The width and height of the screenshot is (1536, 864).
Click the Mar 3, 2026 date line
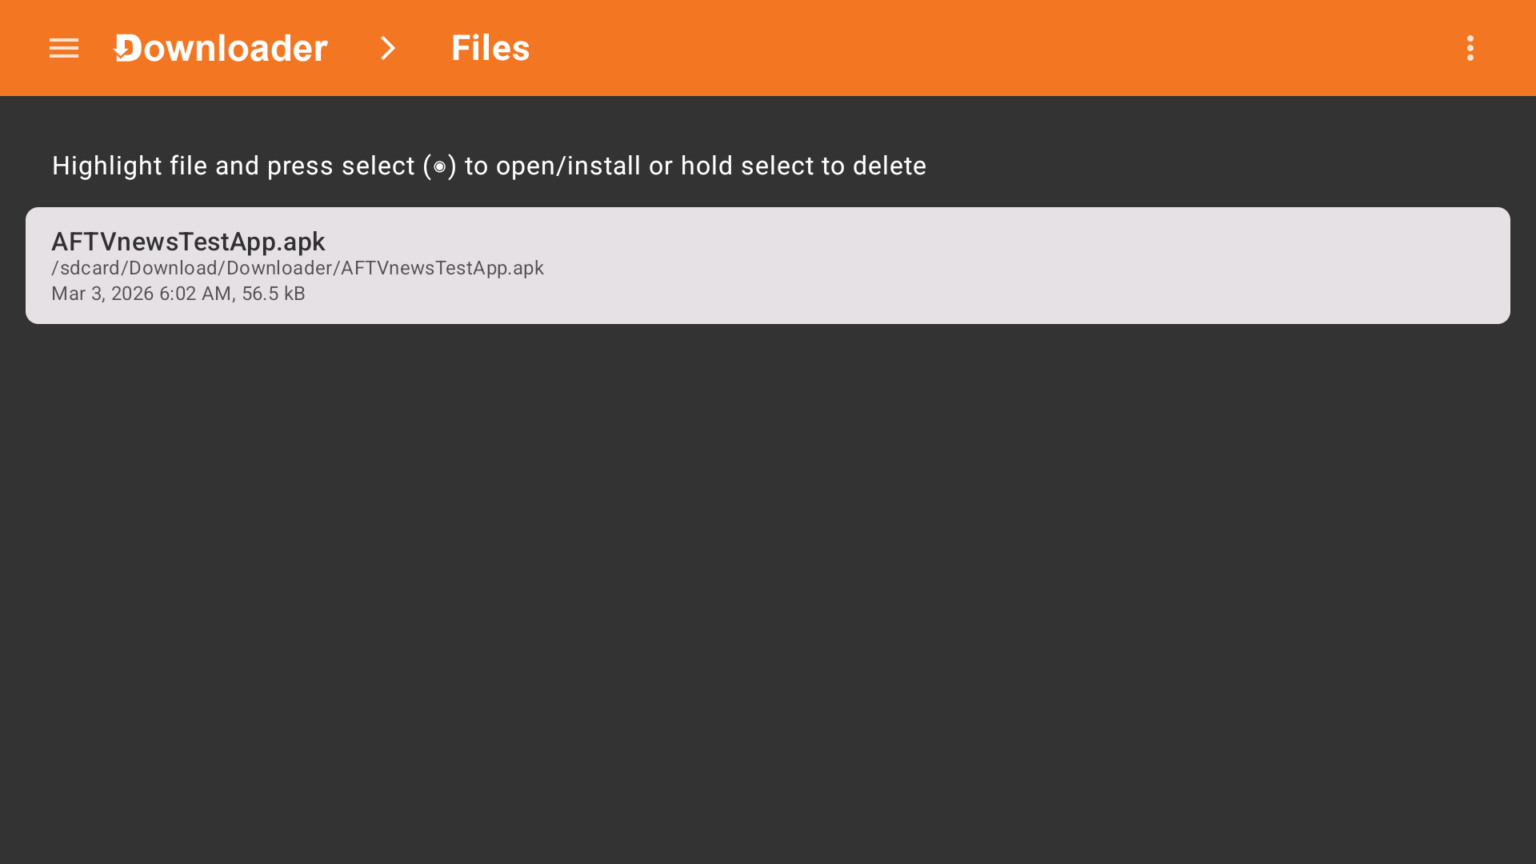(178, 294)
